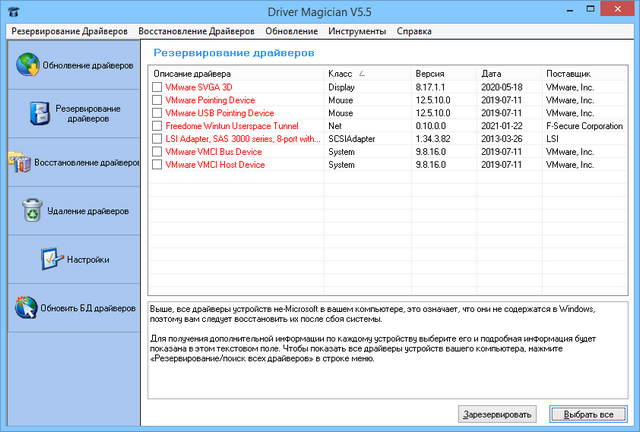Tick the VMware SVGA 3D checkbox

pos(157,87)
